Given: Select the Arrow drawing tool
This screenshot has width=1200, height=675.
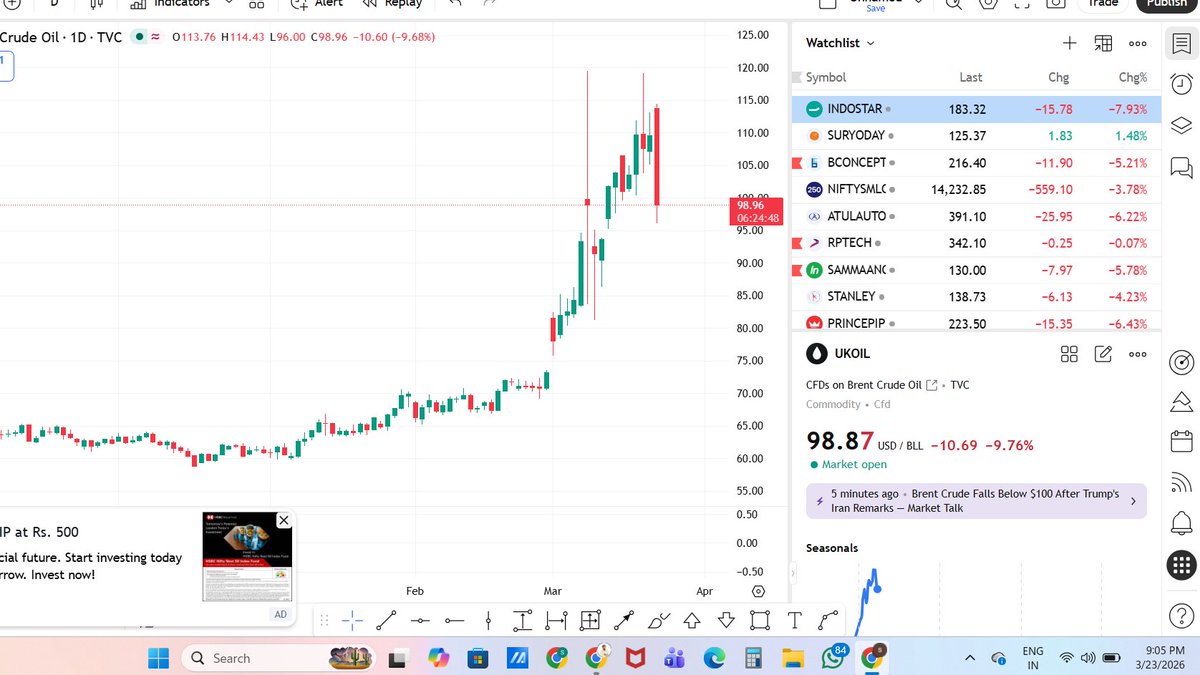Looking at the screenshot, I should point(624,620).
